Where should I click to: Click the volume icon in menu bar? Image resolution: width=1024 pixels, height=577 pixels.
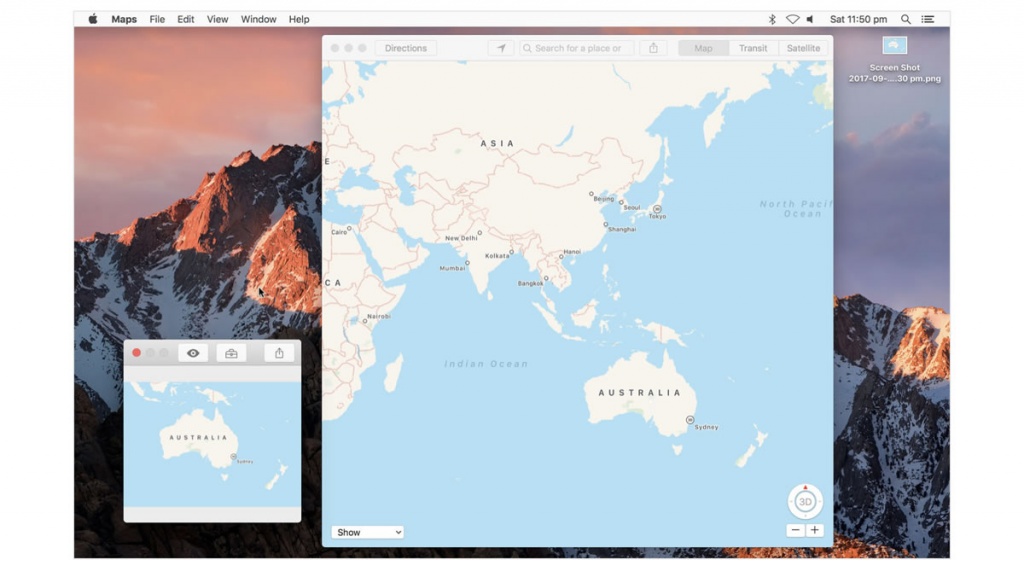click(x=810, y=19)
